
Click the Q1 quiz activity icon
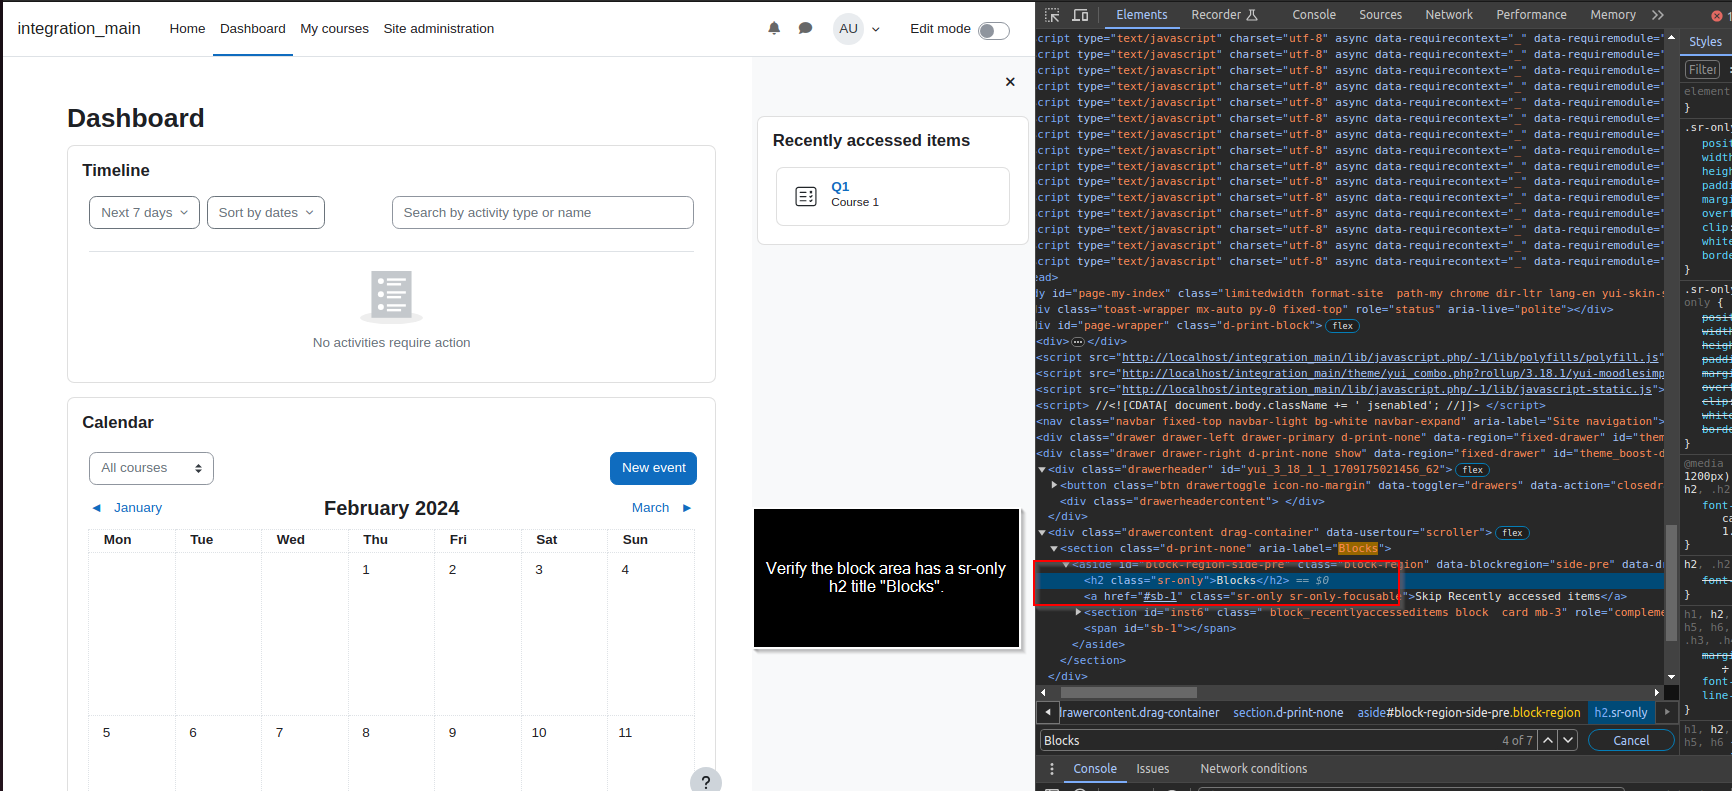coord(806,196)
